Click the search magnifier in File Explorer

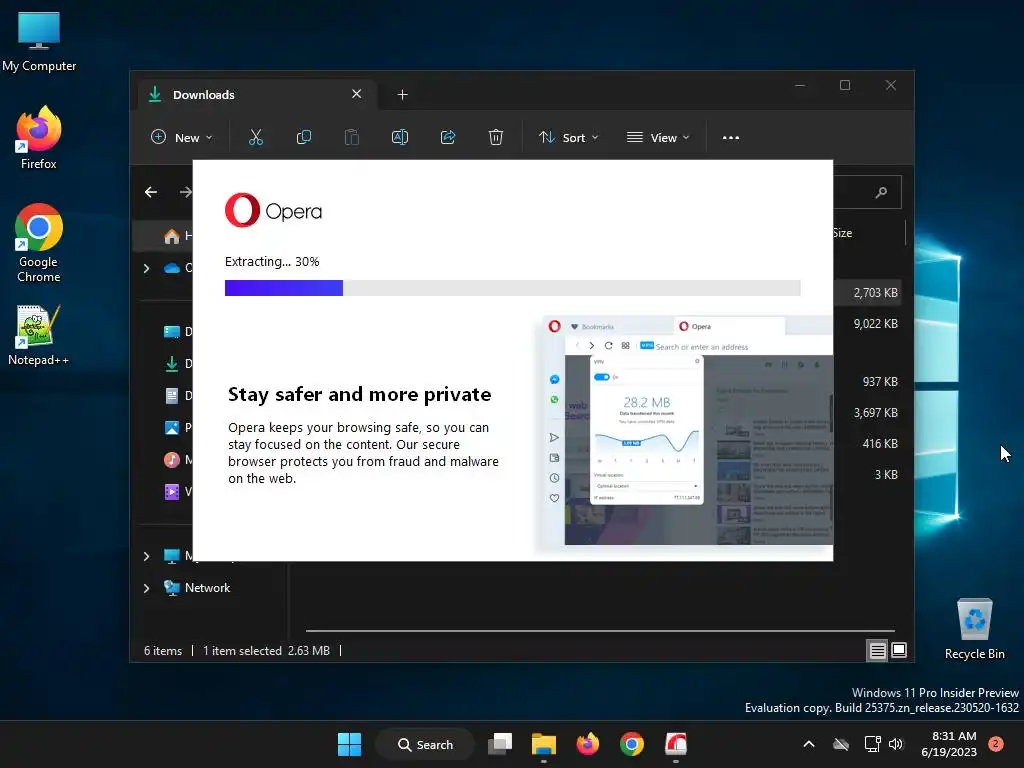tap(881, 192)
